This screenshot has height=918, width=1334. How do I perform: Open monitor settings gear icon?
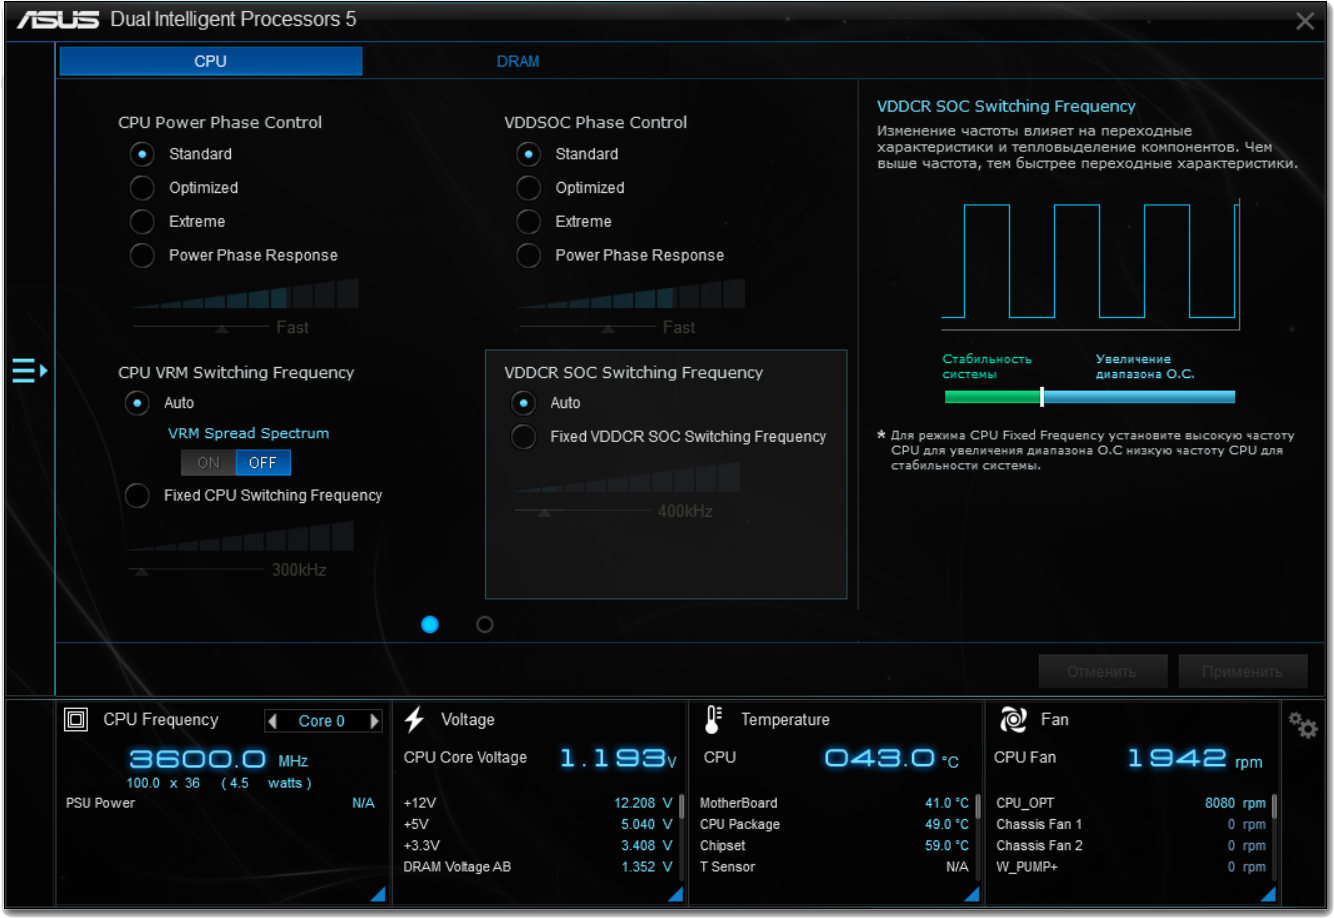click(1303, 725)
